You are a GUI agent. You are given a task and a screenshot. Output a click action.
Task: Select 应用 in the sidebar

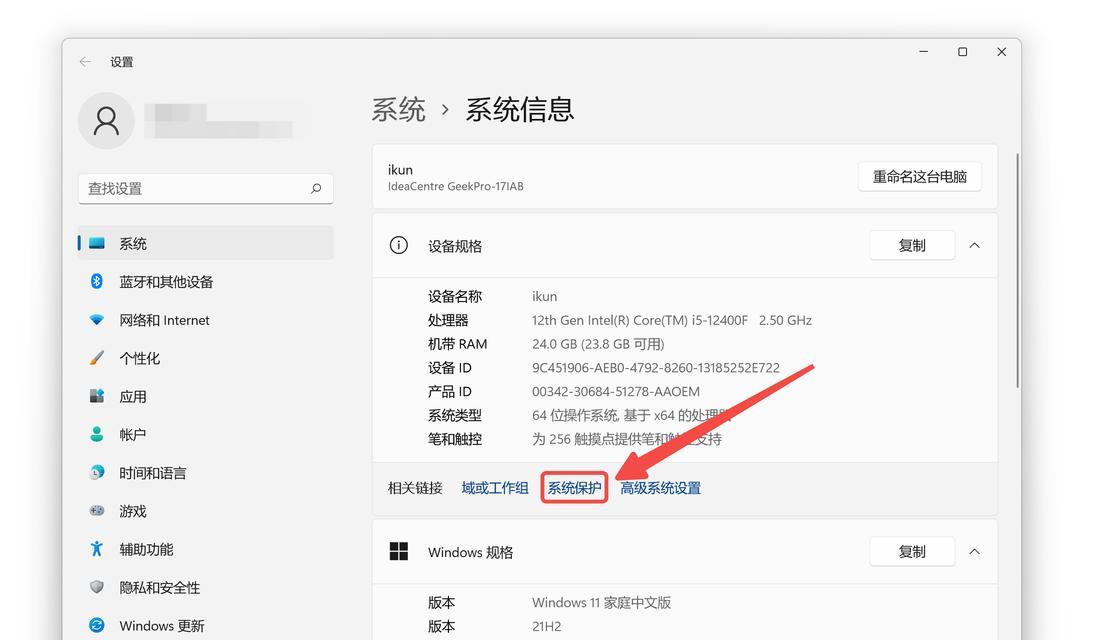[206, 396]
